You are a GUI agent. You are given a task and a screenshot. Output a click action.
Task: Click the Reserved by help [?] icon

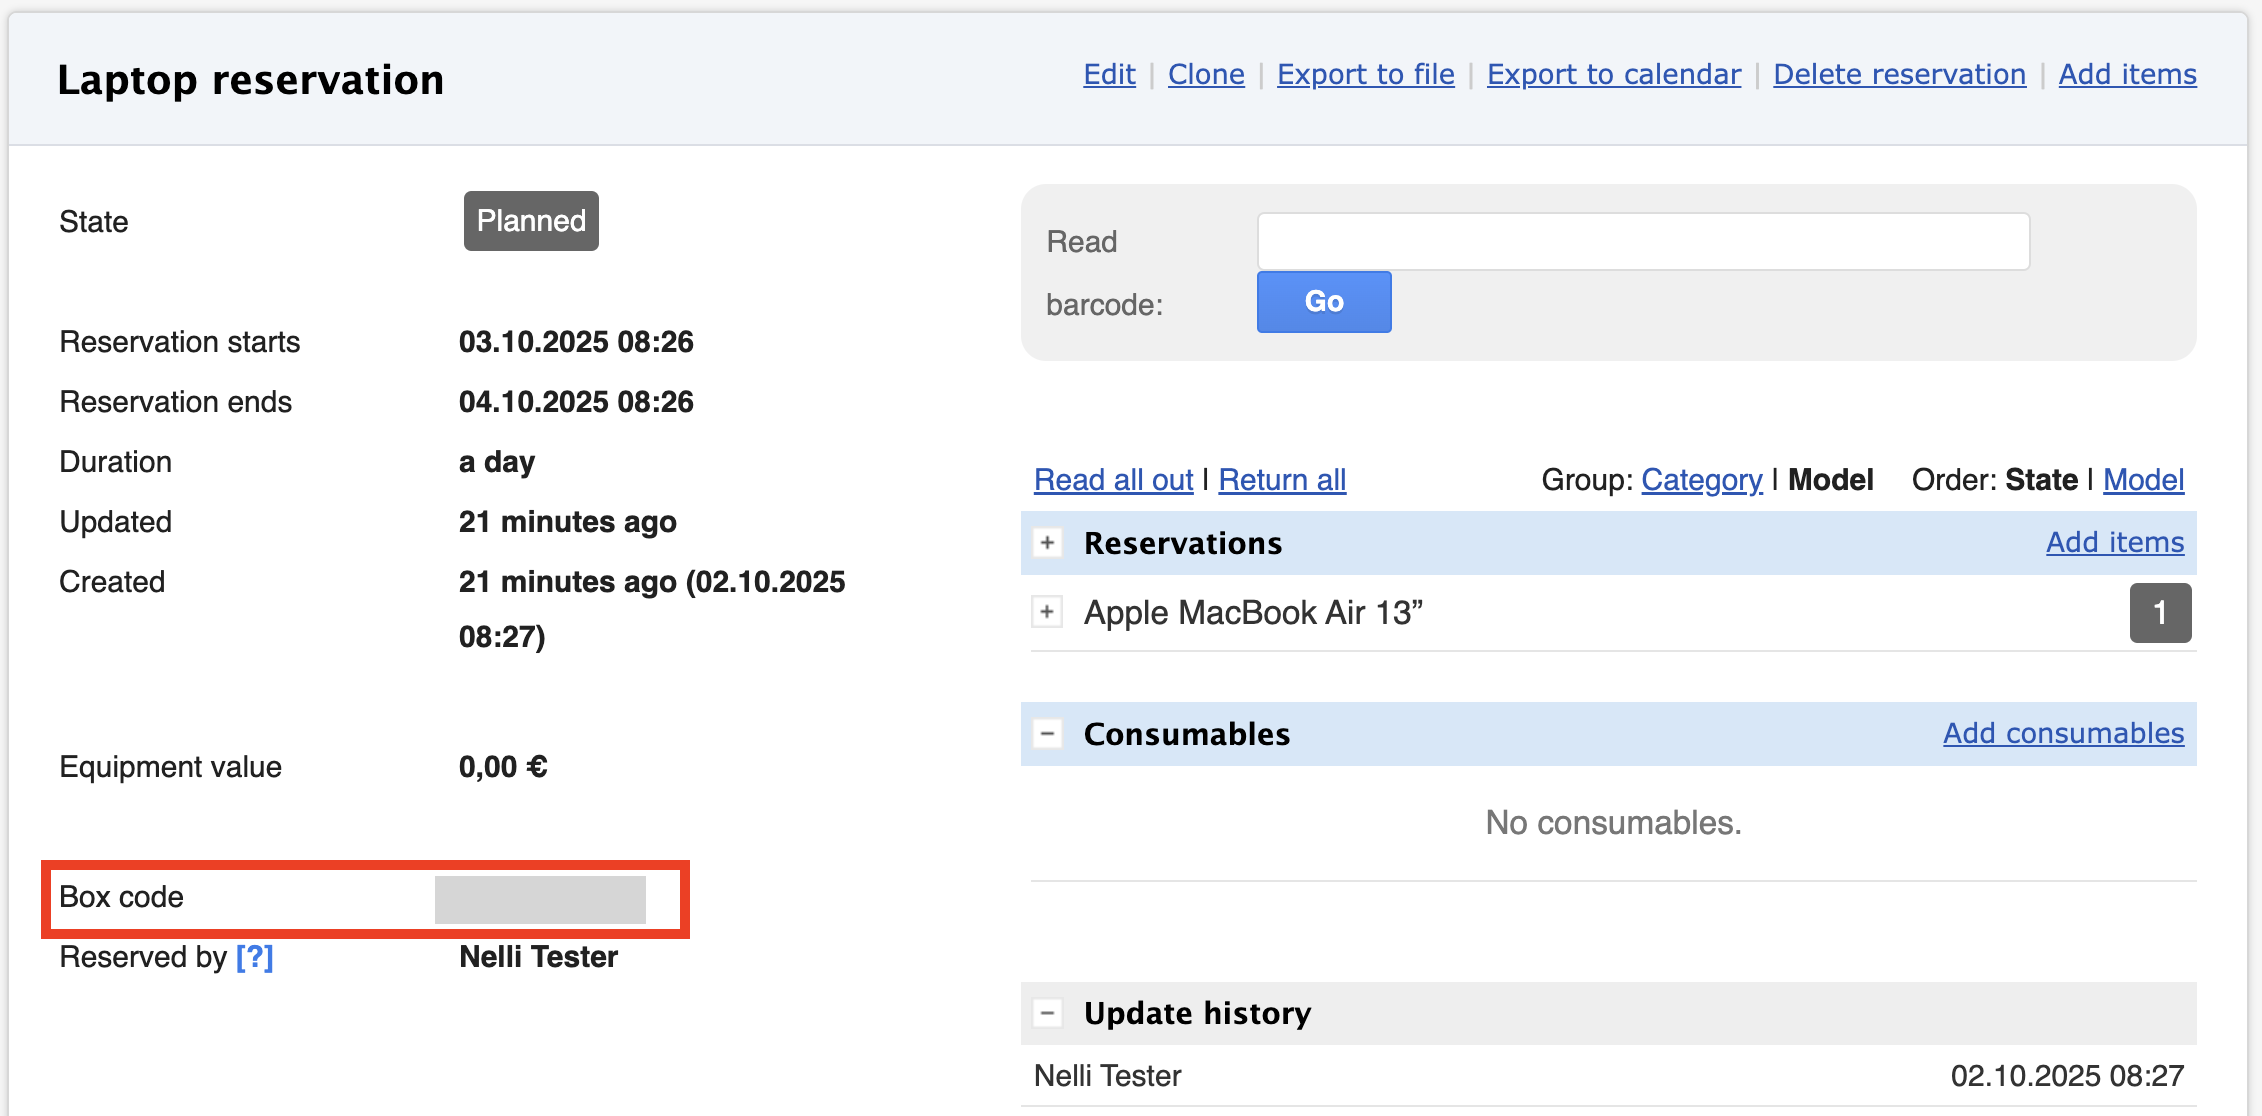254,957
